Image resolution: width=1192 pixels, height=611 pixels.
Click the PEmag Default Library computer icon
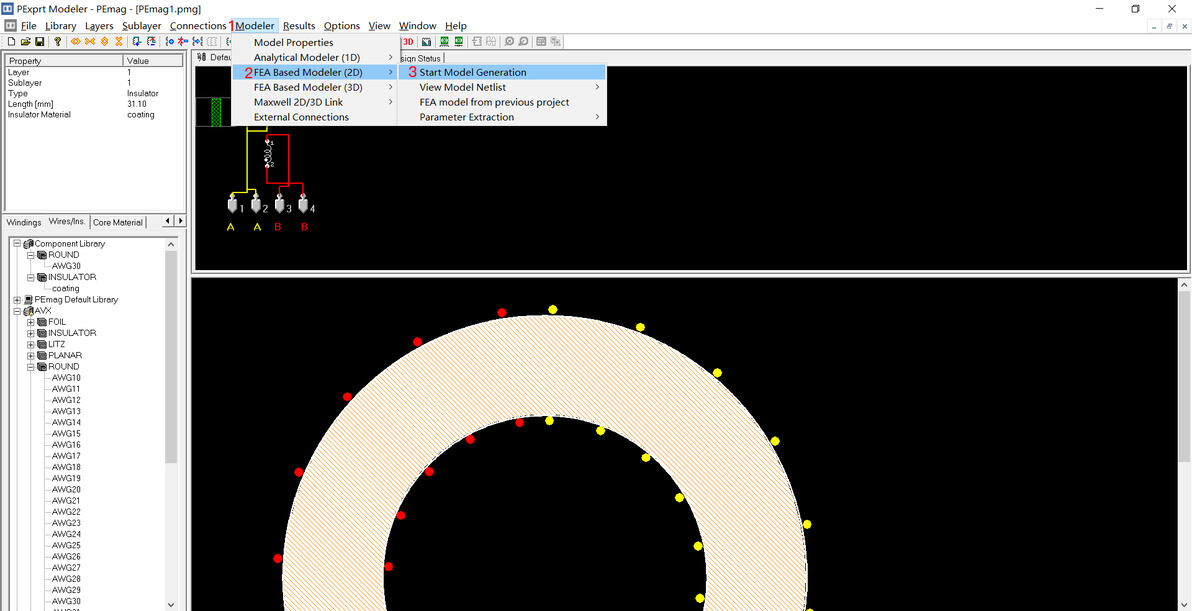(28, 300)
